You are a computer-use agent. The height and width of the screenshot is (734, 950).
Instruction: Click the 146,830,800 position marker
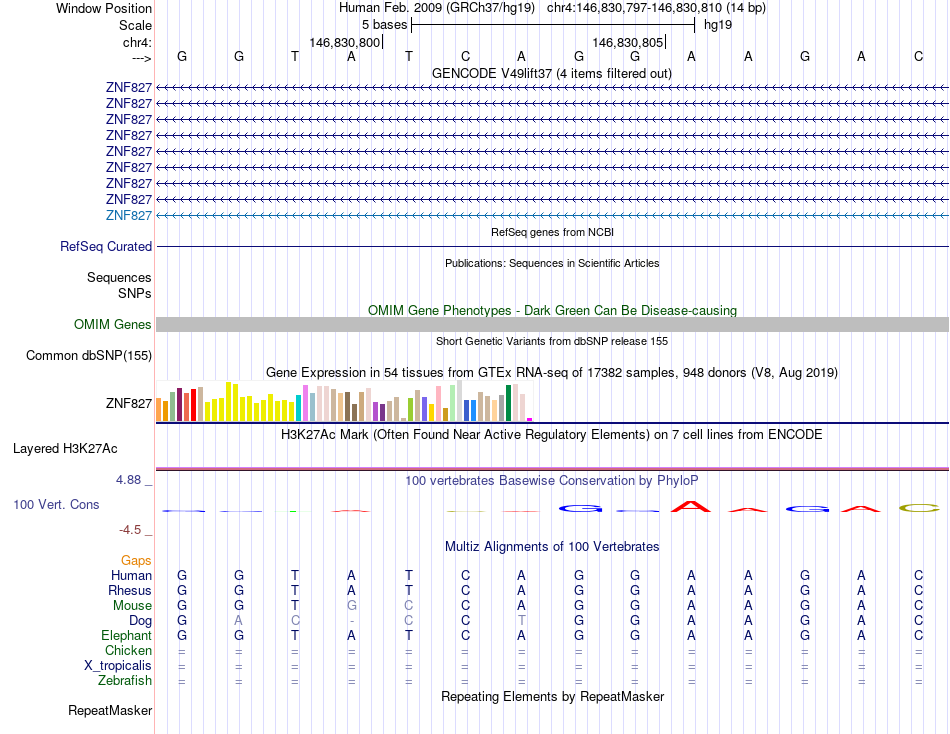pos(345,42)
